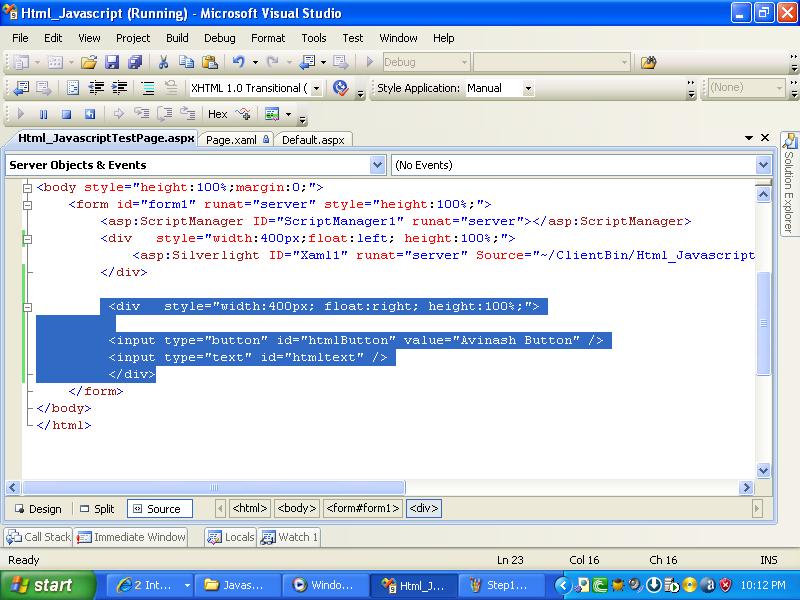The height and width of the screenshot is (600, 800).
Task: Collapse the form1 tag region
Action: click(x=28, y=205)
